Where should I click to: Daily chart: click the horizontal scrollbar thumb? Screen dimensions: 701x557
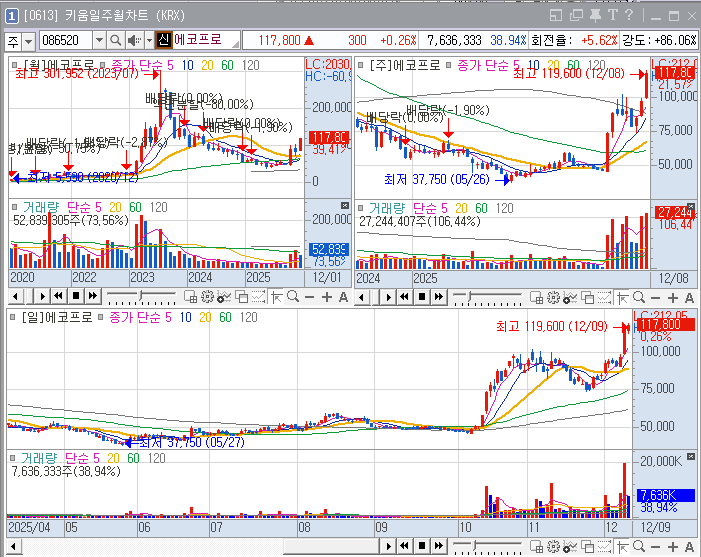point(332,546)
